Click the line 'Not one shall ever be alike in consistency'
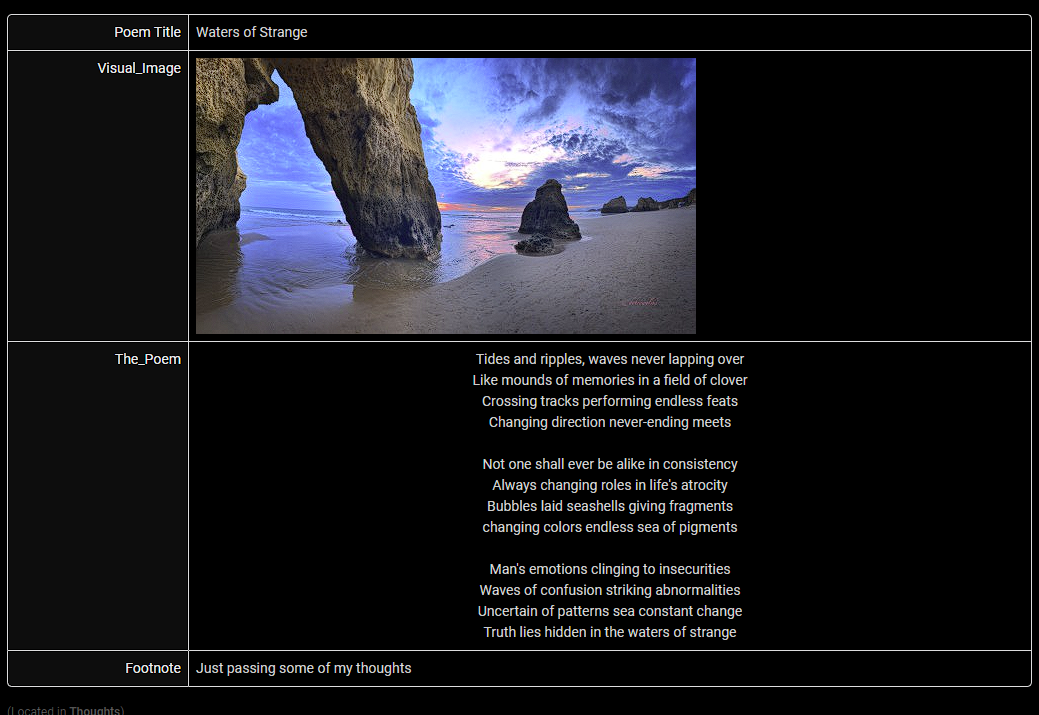 pos(609,464)
